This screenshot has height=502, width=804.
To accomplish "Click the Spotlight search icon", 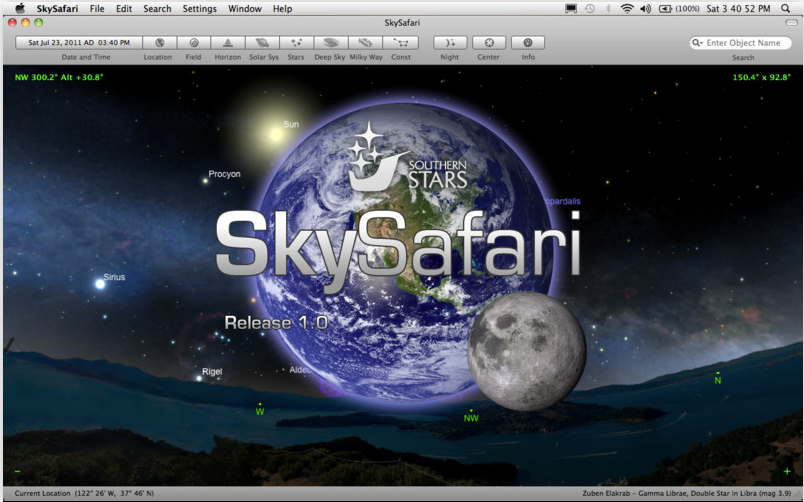I will 786,9.
